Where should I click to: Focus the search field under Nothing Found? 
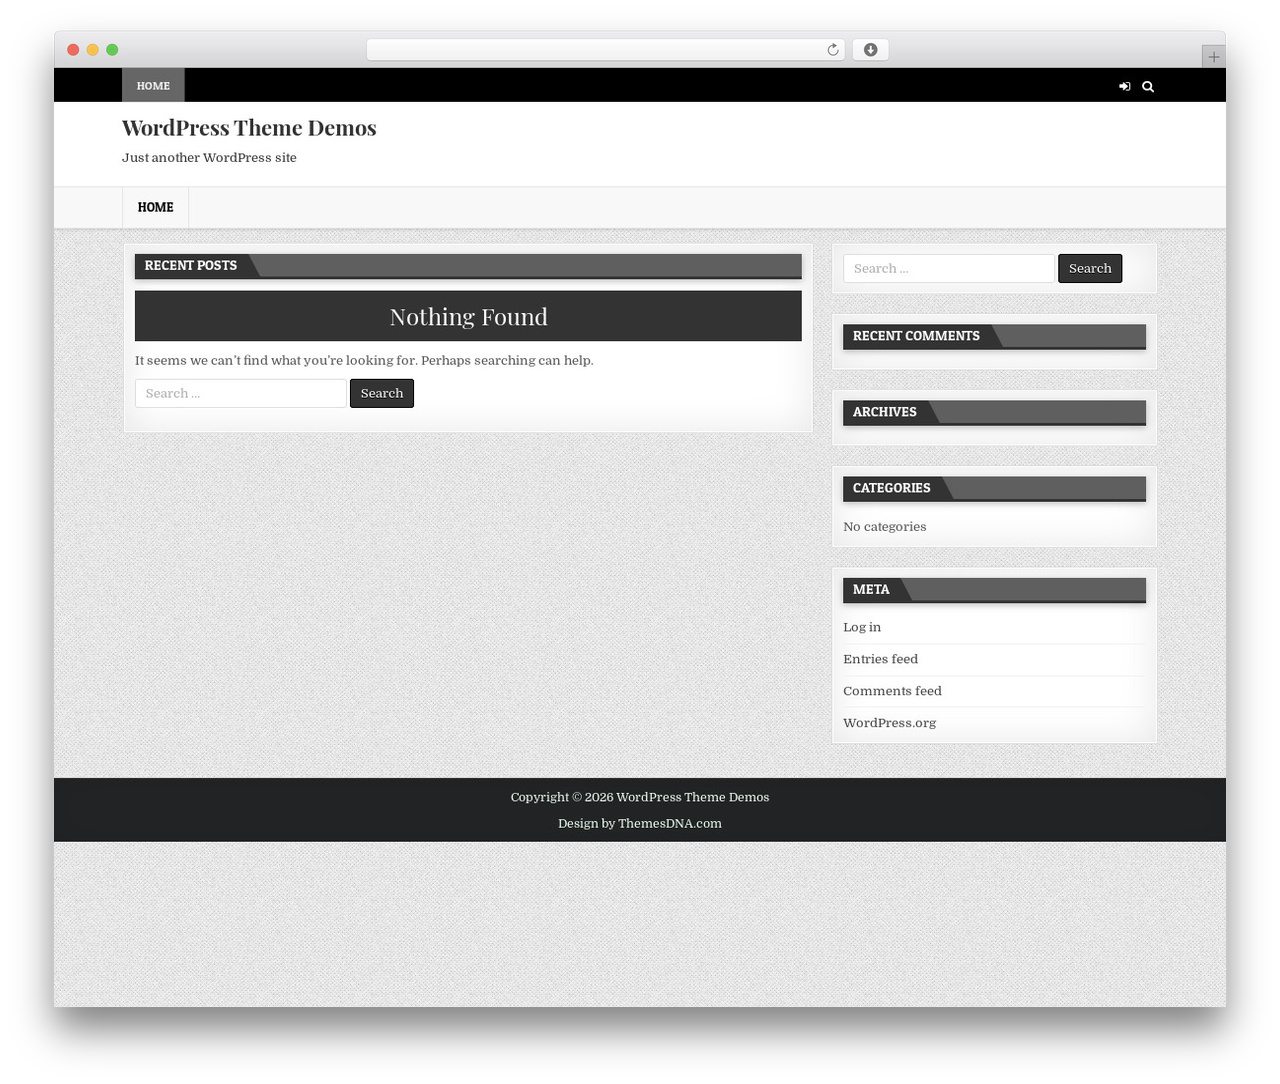click(x=241, y=393)
